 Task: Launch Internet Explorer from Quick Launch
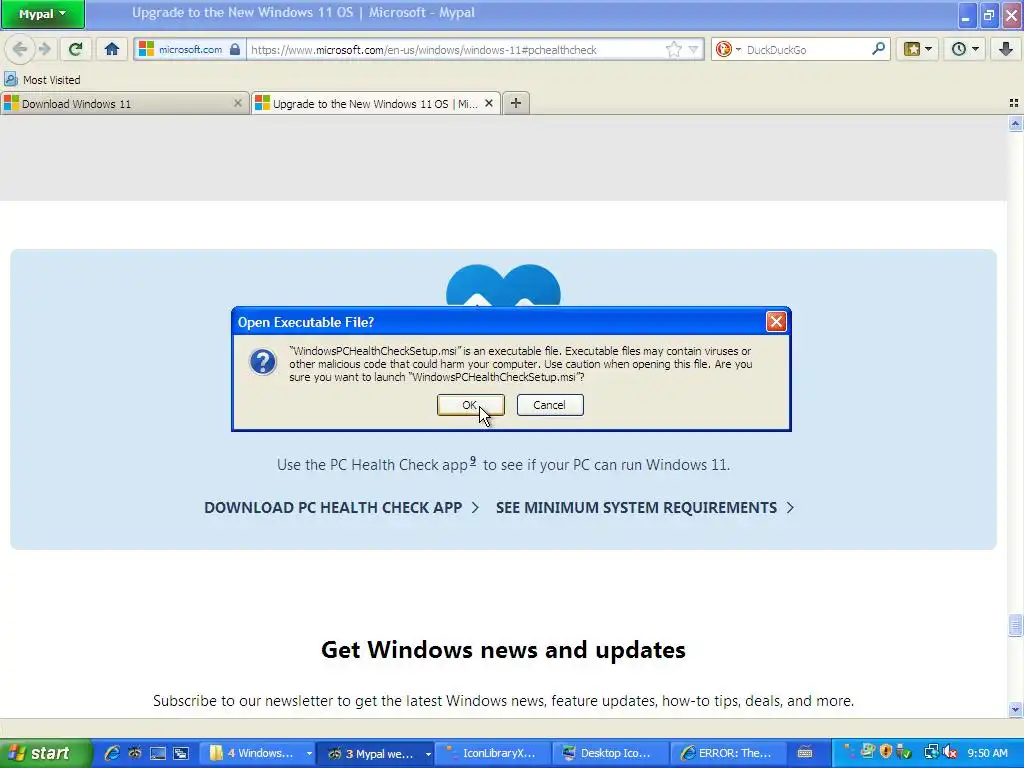(112, 753)
